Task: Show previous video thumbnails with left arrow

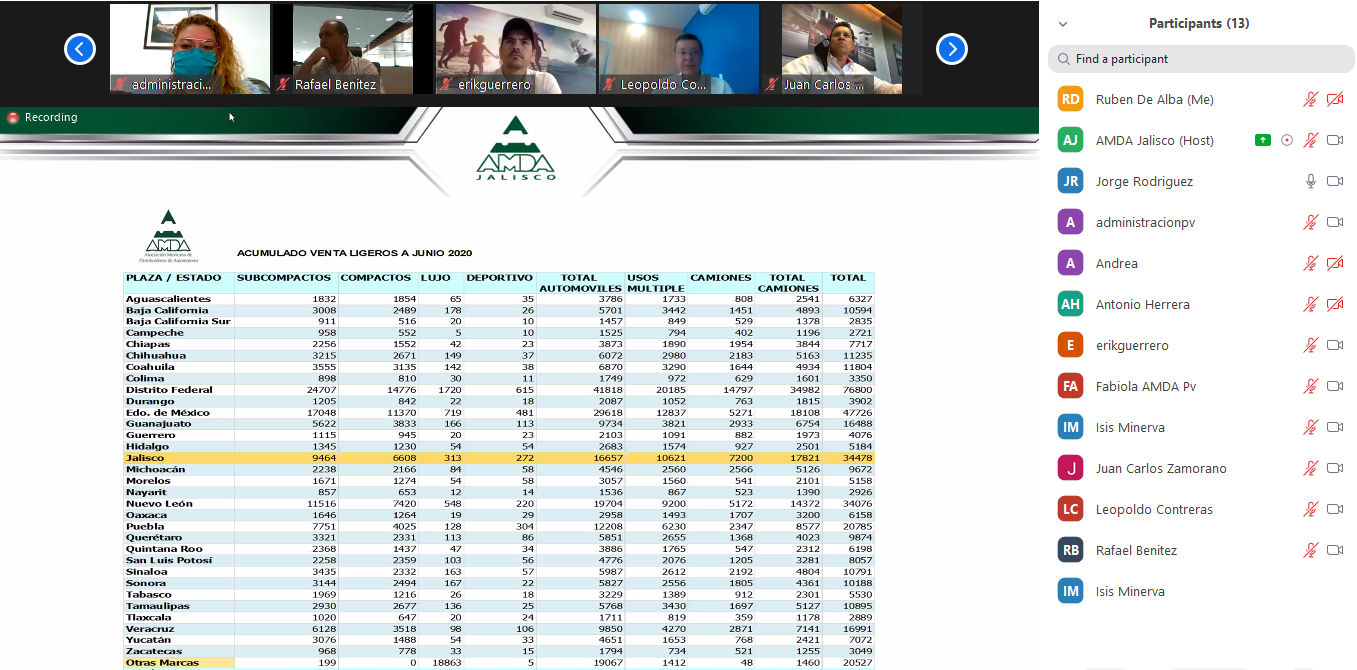Action: click(x=80, y=48)
